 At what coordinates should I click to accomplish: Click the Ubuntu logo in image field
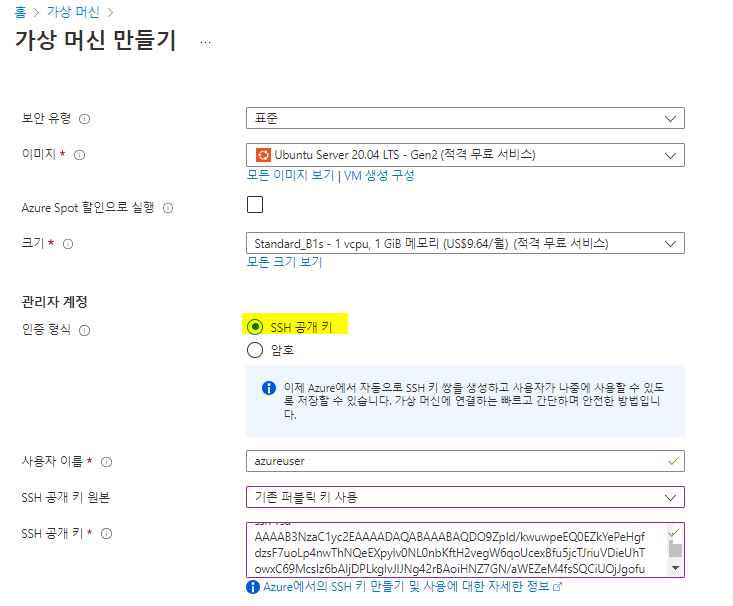263,155
